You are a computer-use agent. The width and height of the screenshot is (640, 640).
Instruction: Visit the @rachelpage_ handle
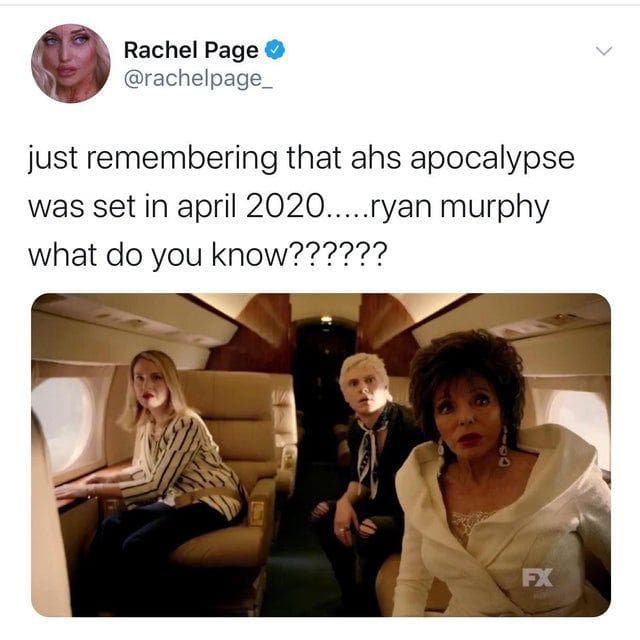coord(199,78)
